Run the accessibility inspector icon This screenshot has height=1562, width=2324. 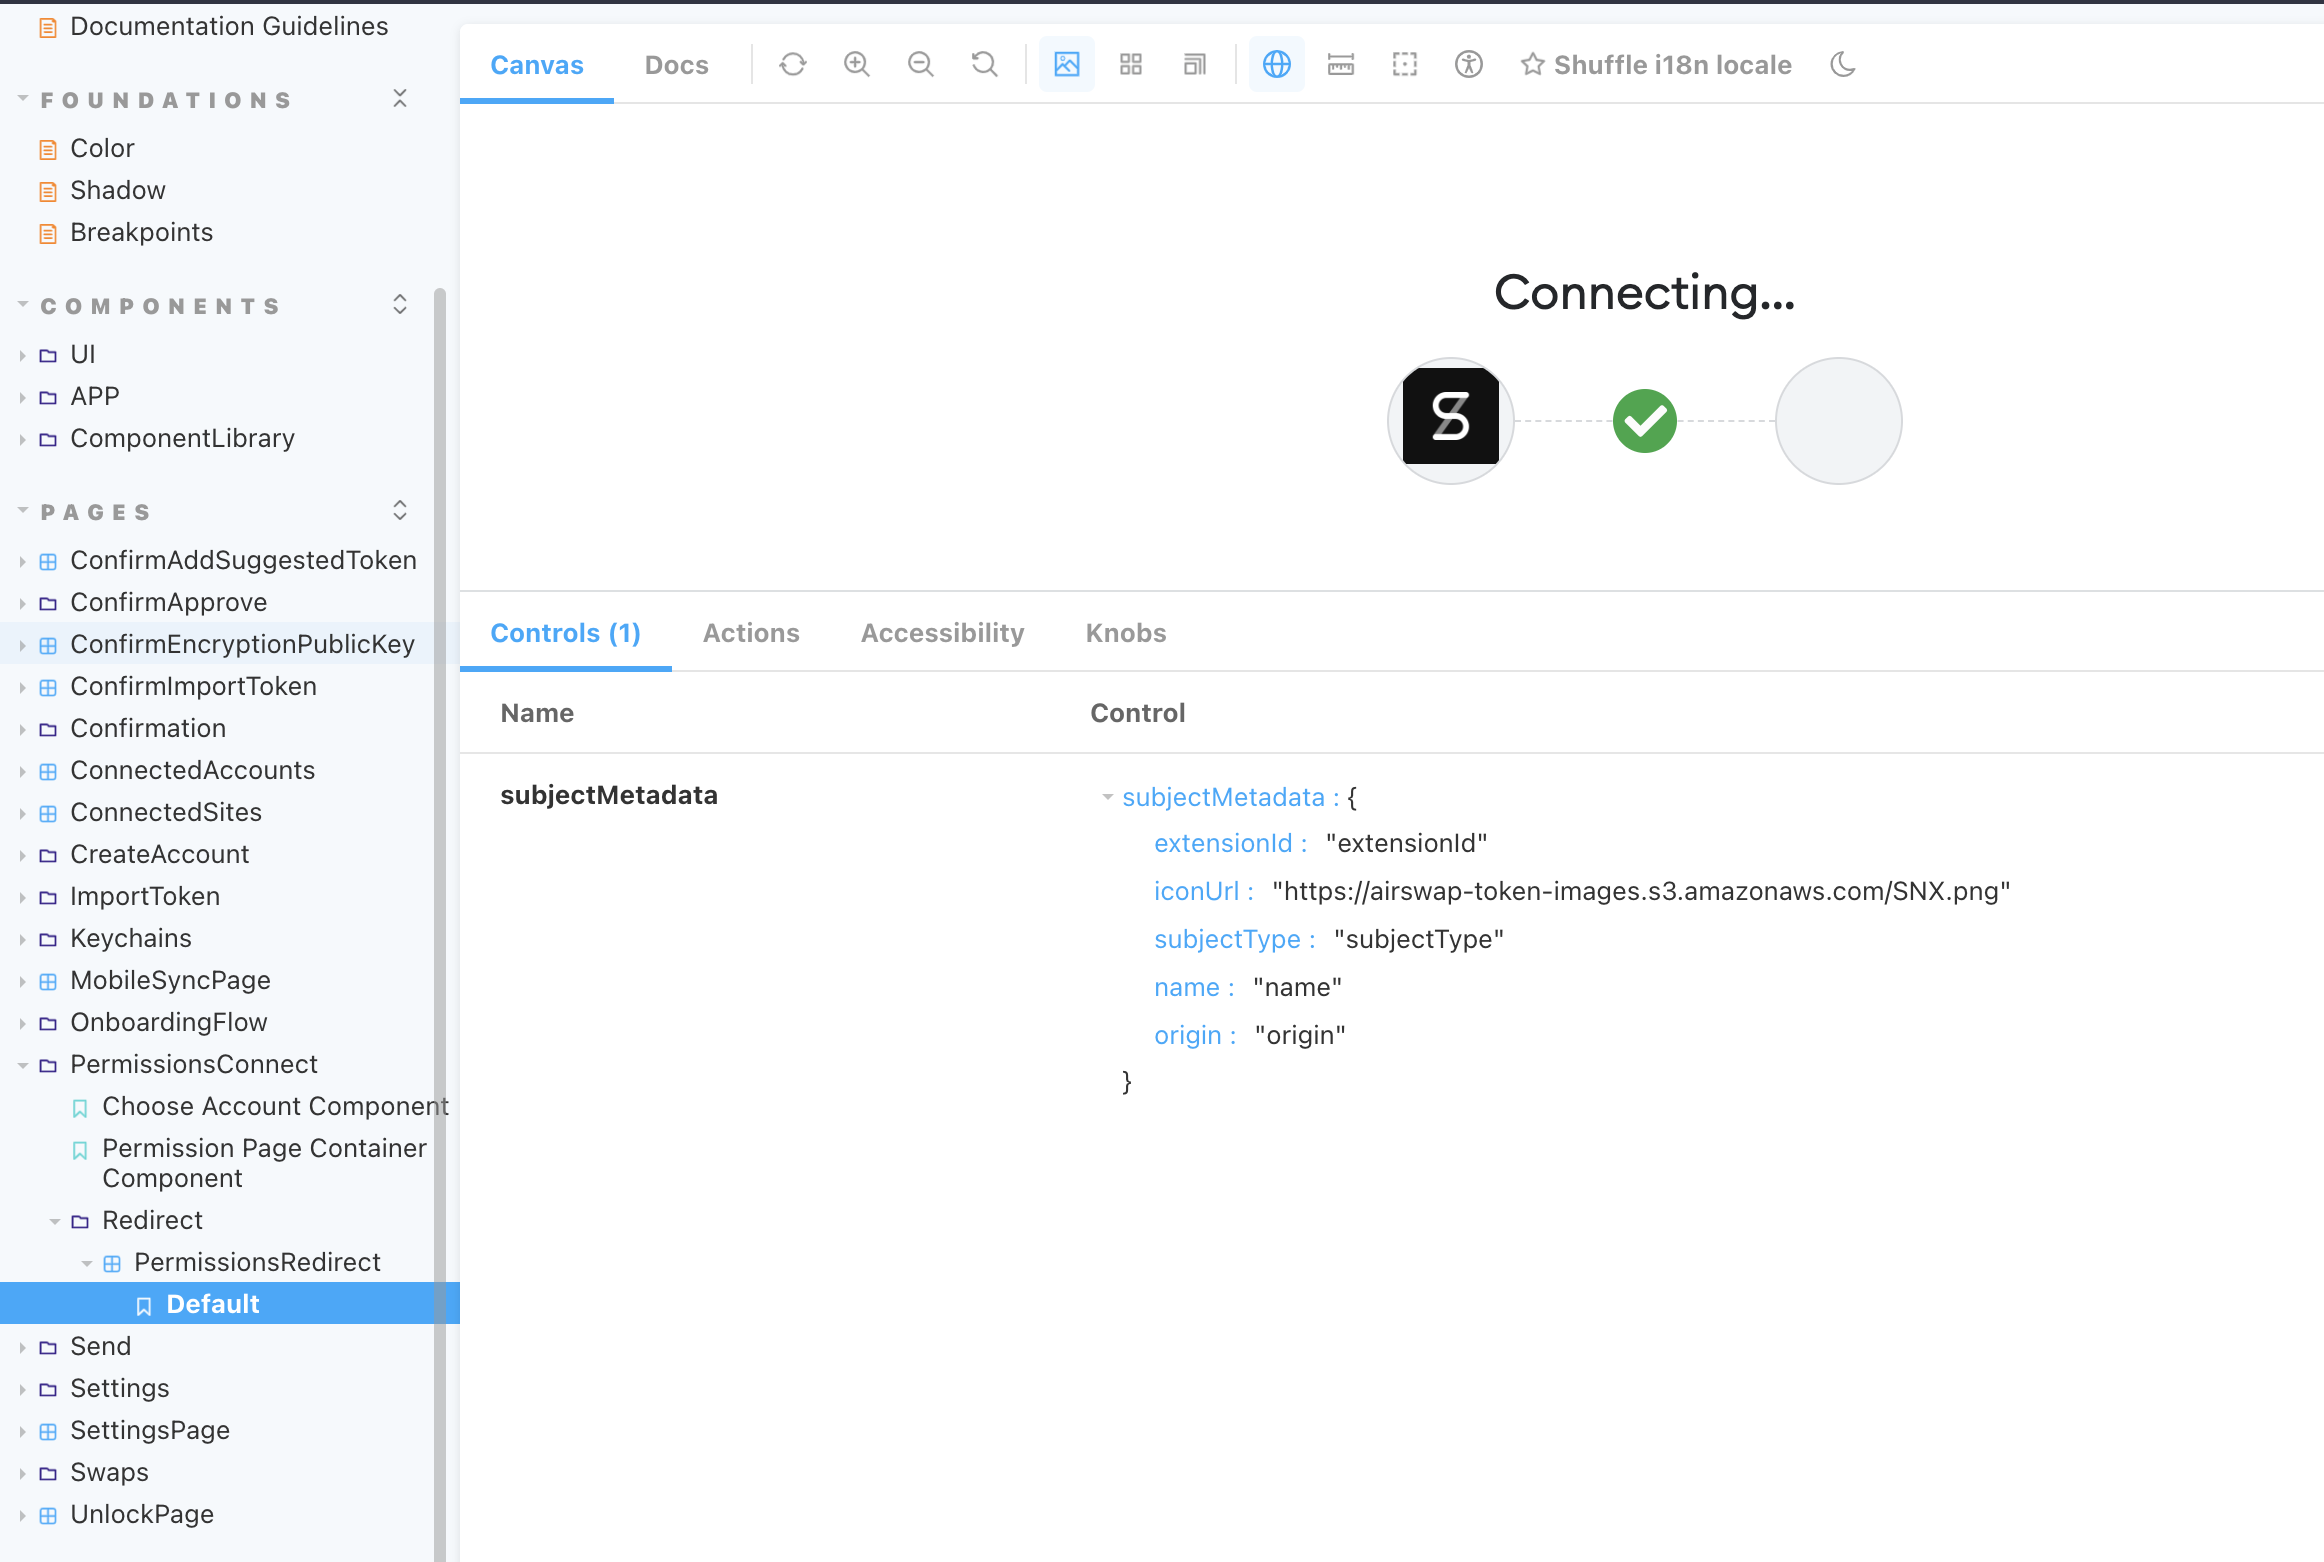1469,63
